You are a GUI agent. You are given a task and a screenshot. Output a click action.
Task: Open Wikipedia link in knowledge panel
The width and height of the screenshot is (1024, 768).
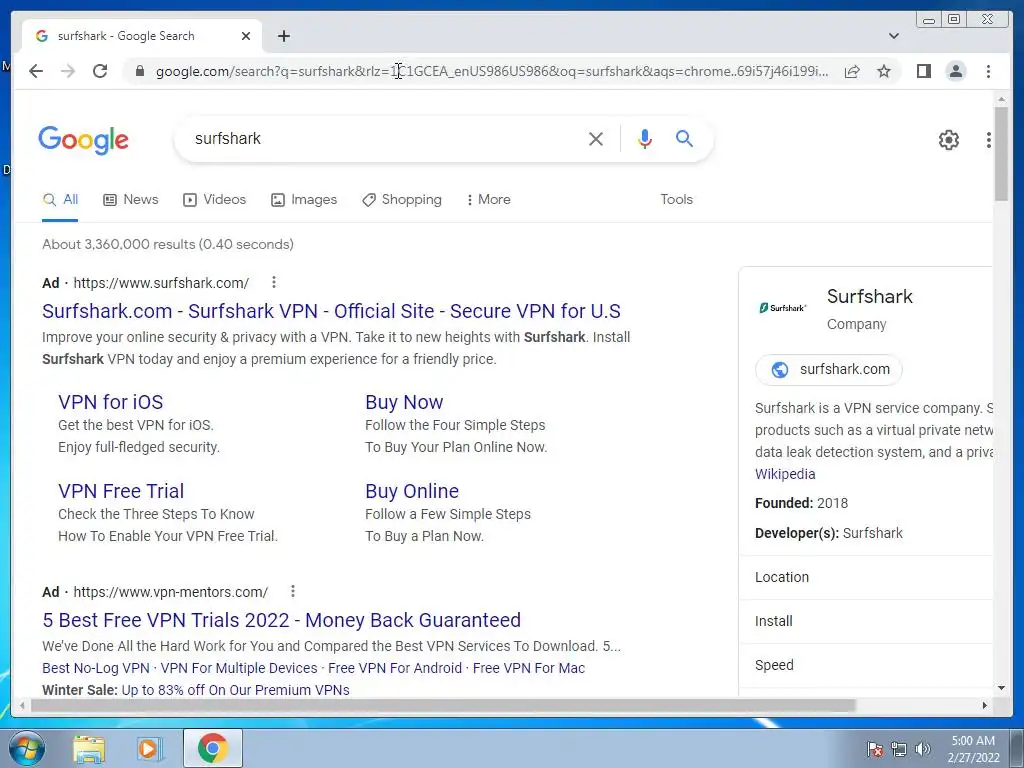pyautogui.click(x=785, y=474)
